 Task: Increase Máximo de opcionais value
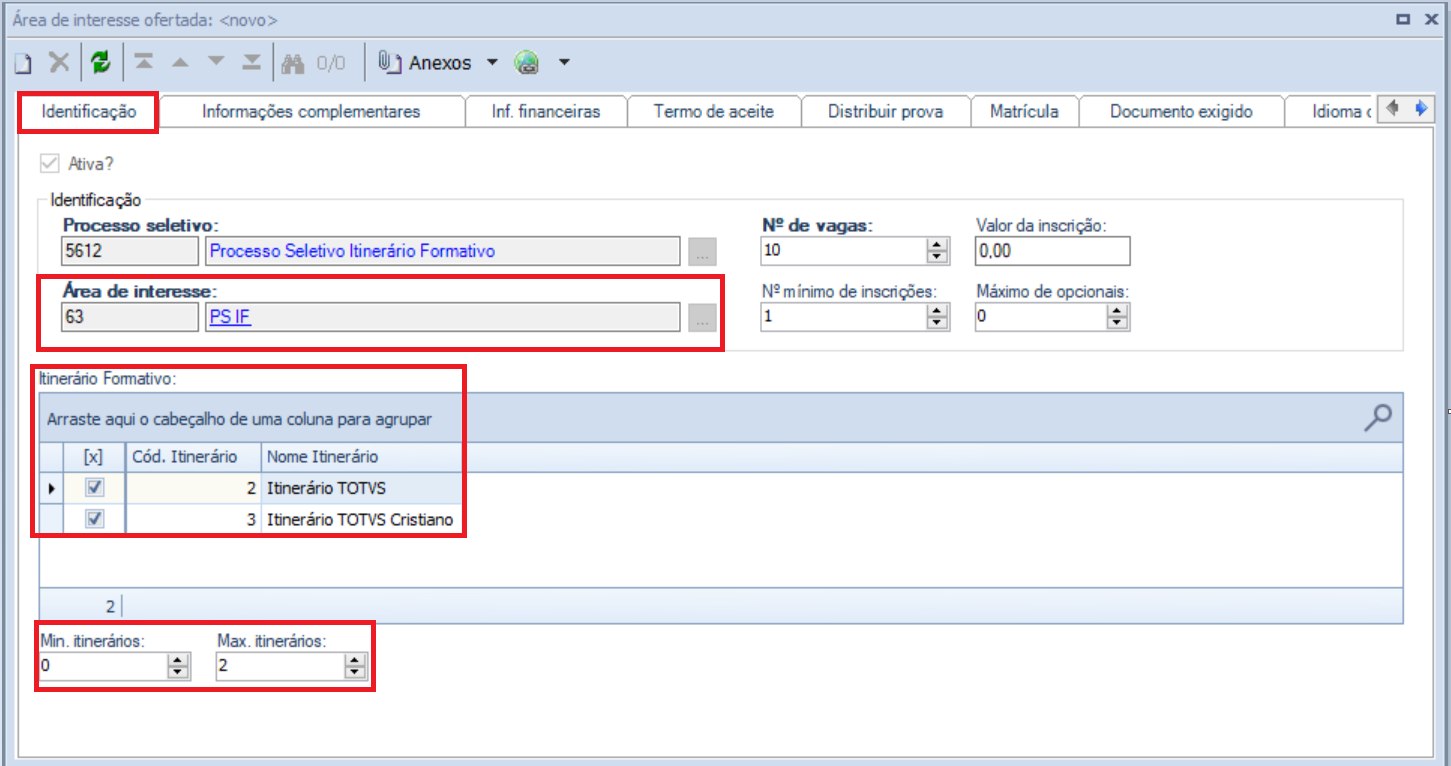1118,310
